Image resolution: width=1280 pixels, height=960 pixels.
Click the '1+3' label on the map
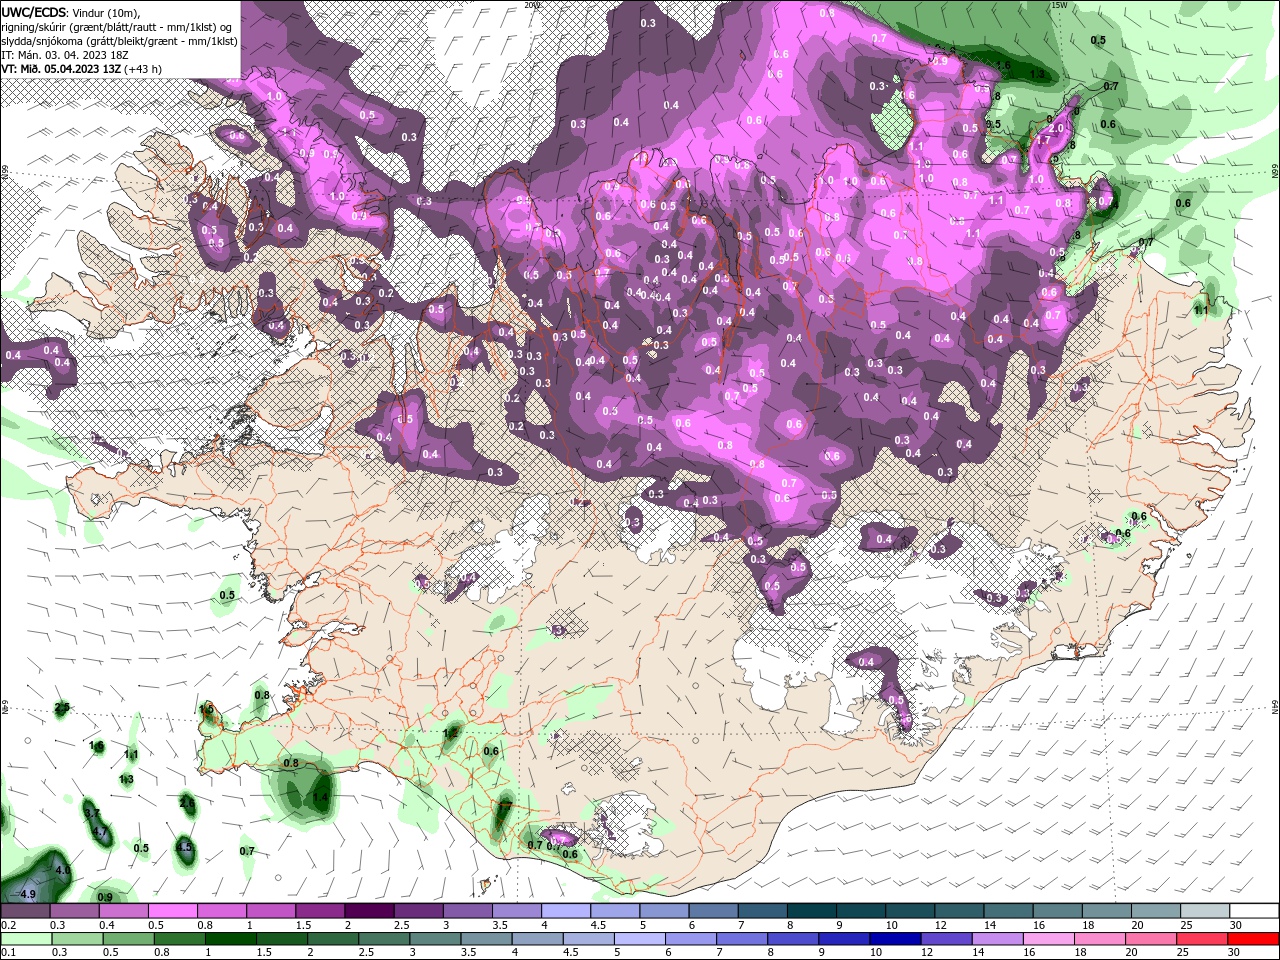coord(127,779)
